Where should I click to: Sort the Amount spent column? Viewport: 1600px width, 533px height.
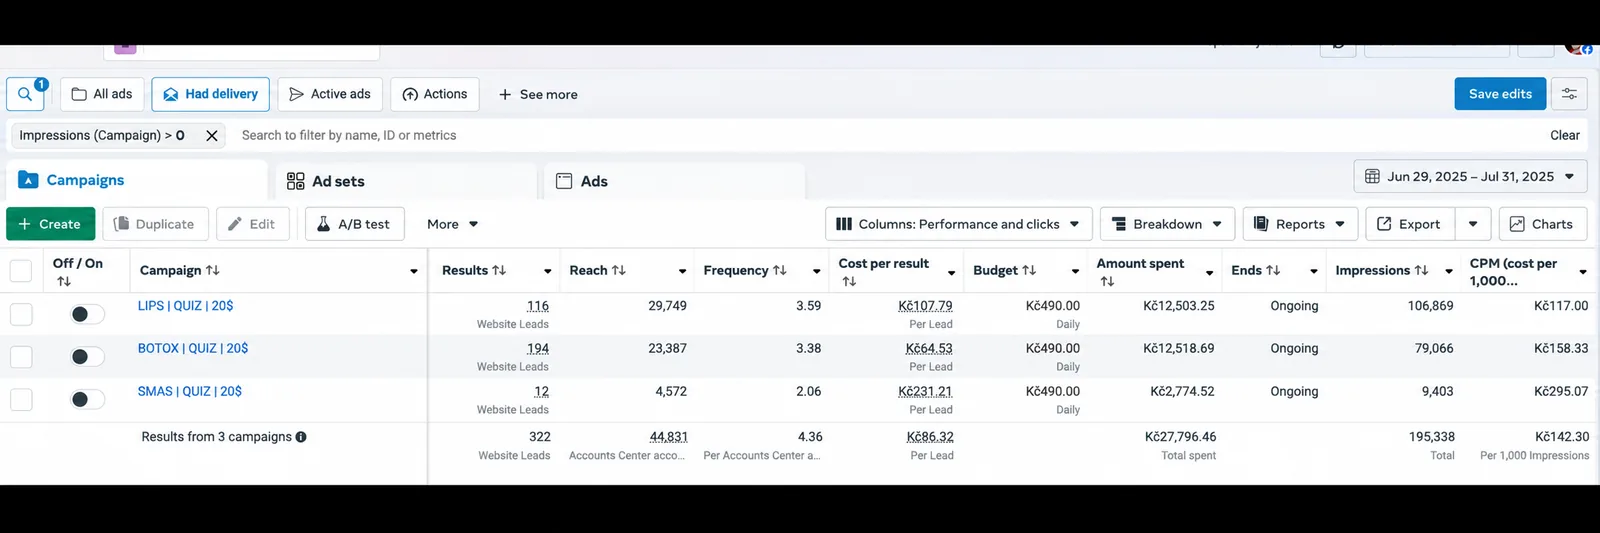[1107, 281]
